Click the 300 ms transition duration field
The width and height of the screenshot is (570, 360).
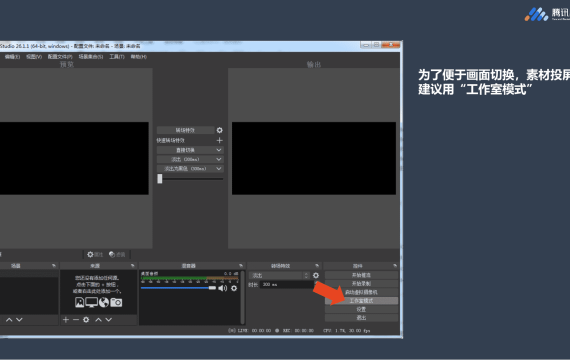pos(286,285)
